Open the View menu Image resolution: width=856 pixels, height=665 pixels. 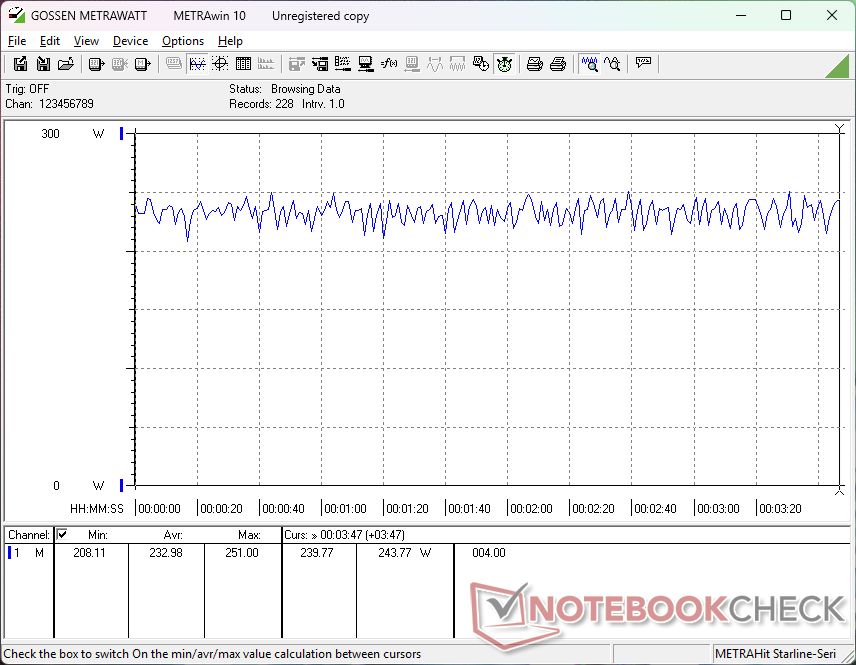point(86,41)
